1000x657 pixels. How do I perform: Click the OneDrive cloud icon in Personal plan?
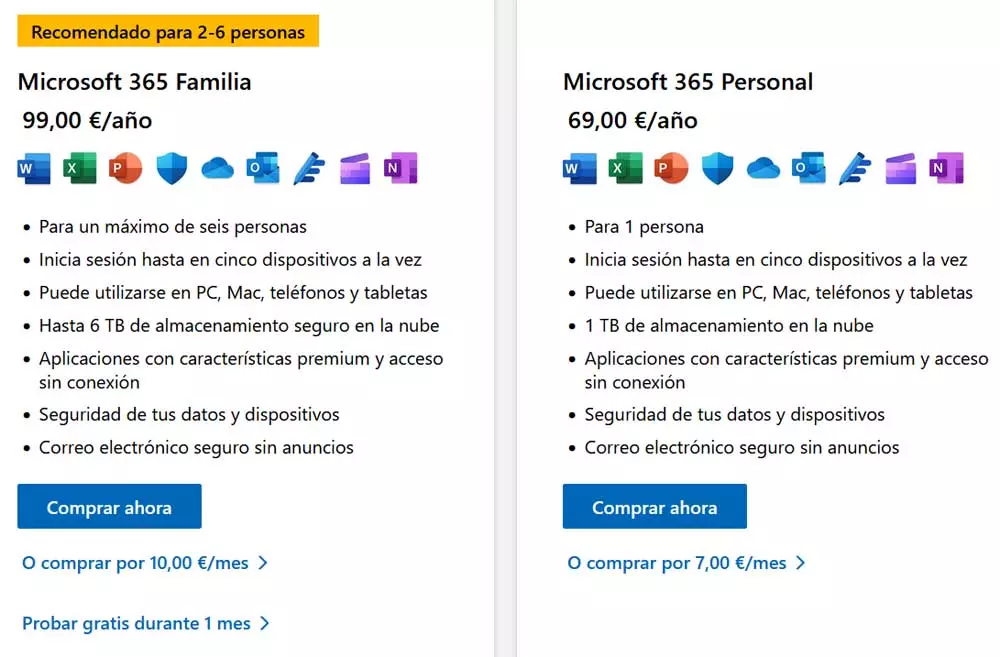click(x=763, y=169)
